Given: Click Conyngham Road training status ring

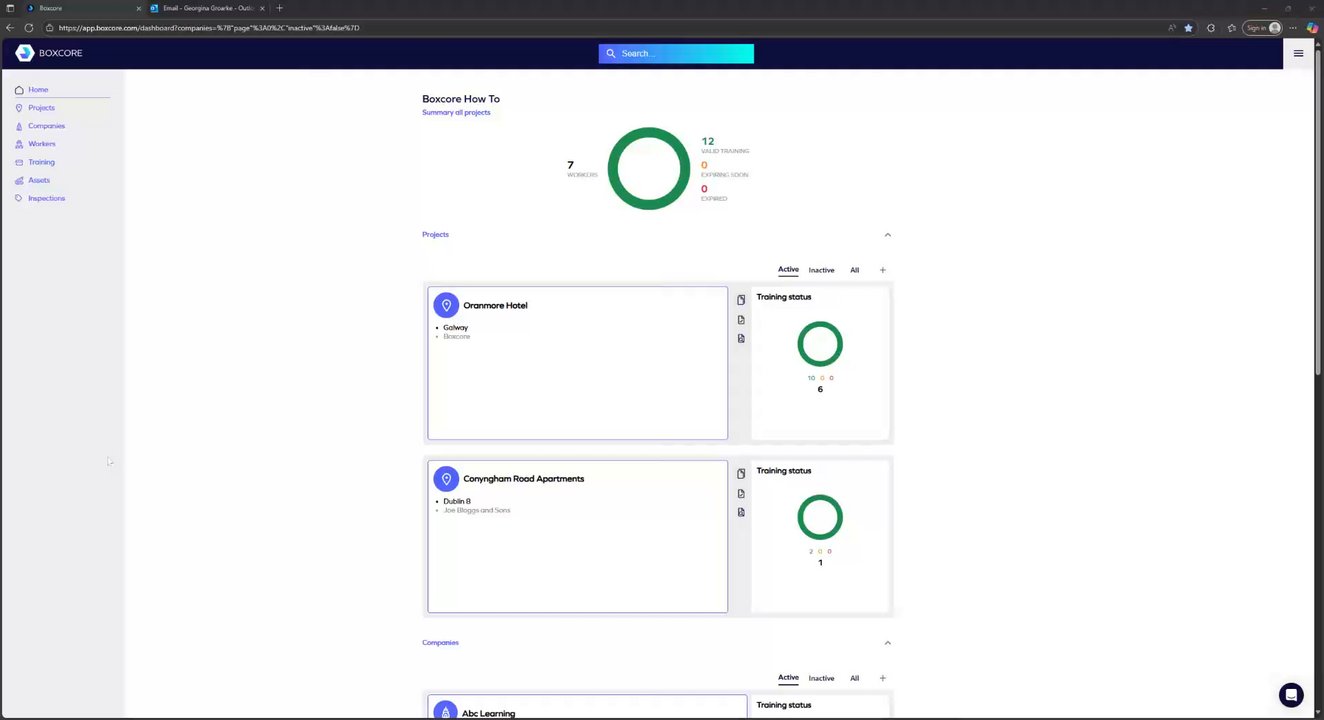Looking at the screenshot, I should click(x=820, y=517).
